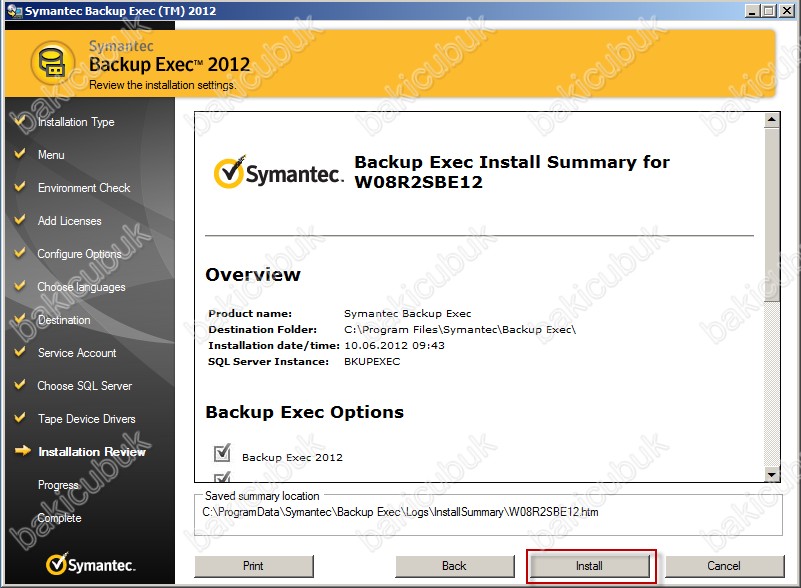
Task: Click the checkmark beside Destination
Action: [x=20, y=319]
